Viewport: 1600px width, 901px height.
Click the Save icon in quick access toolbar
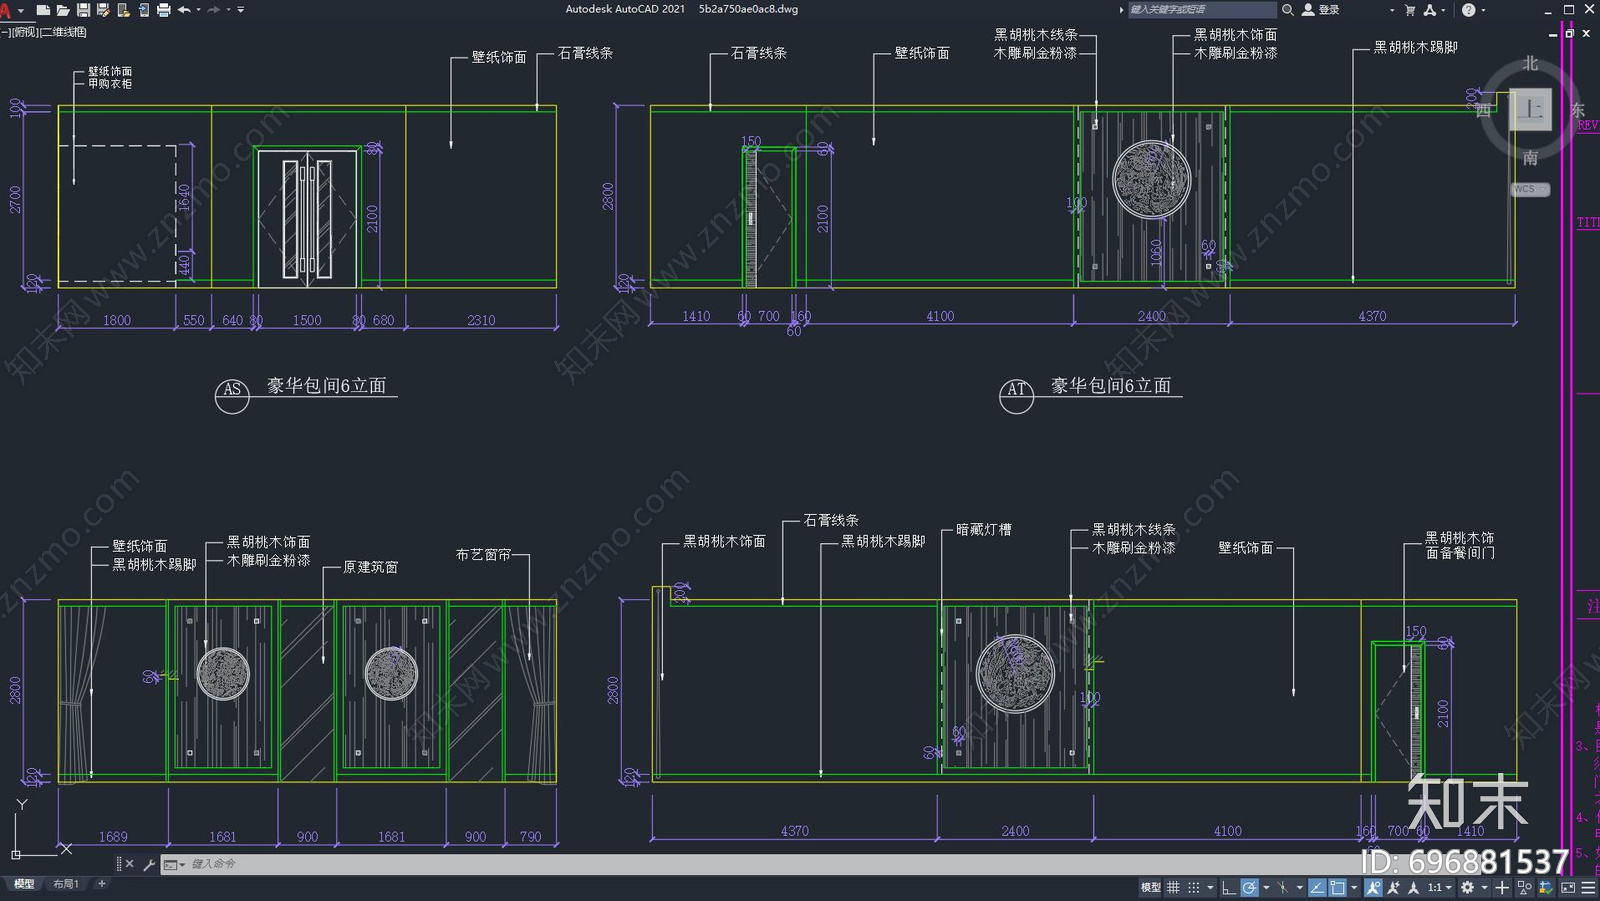pos(83,10)
